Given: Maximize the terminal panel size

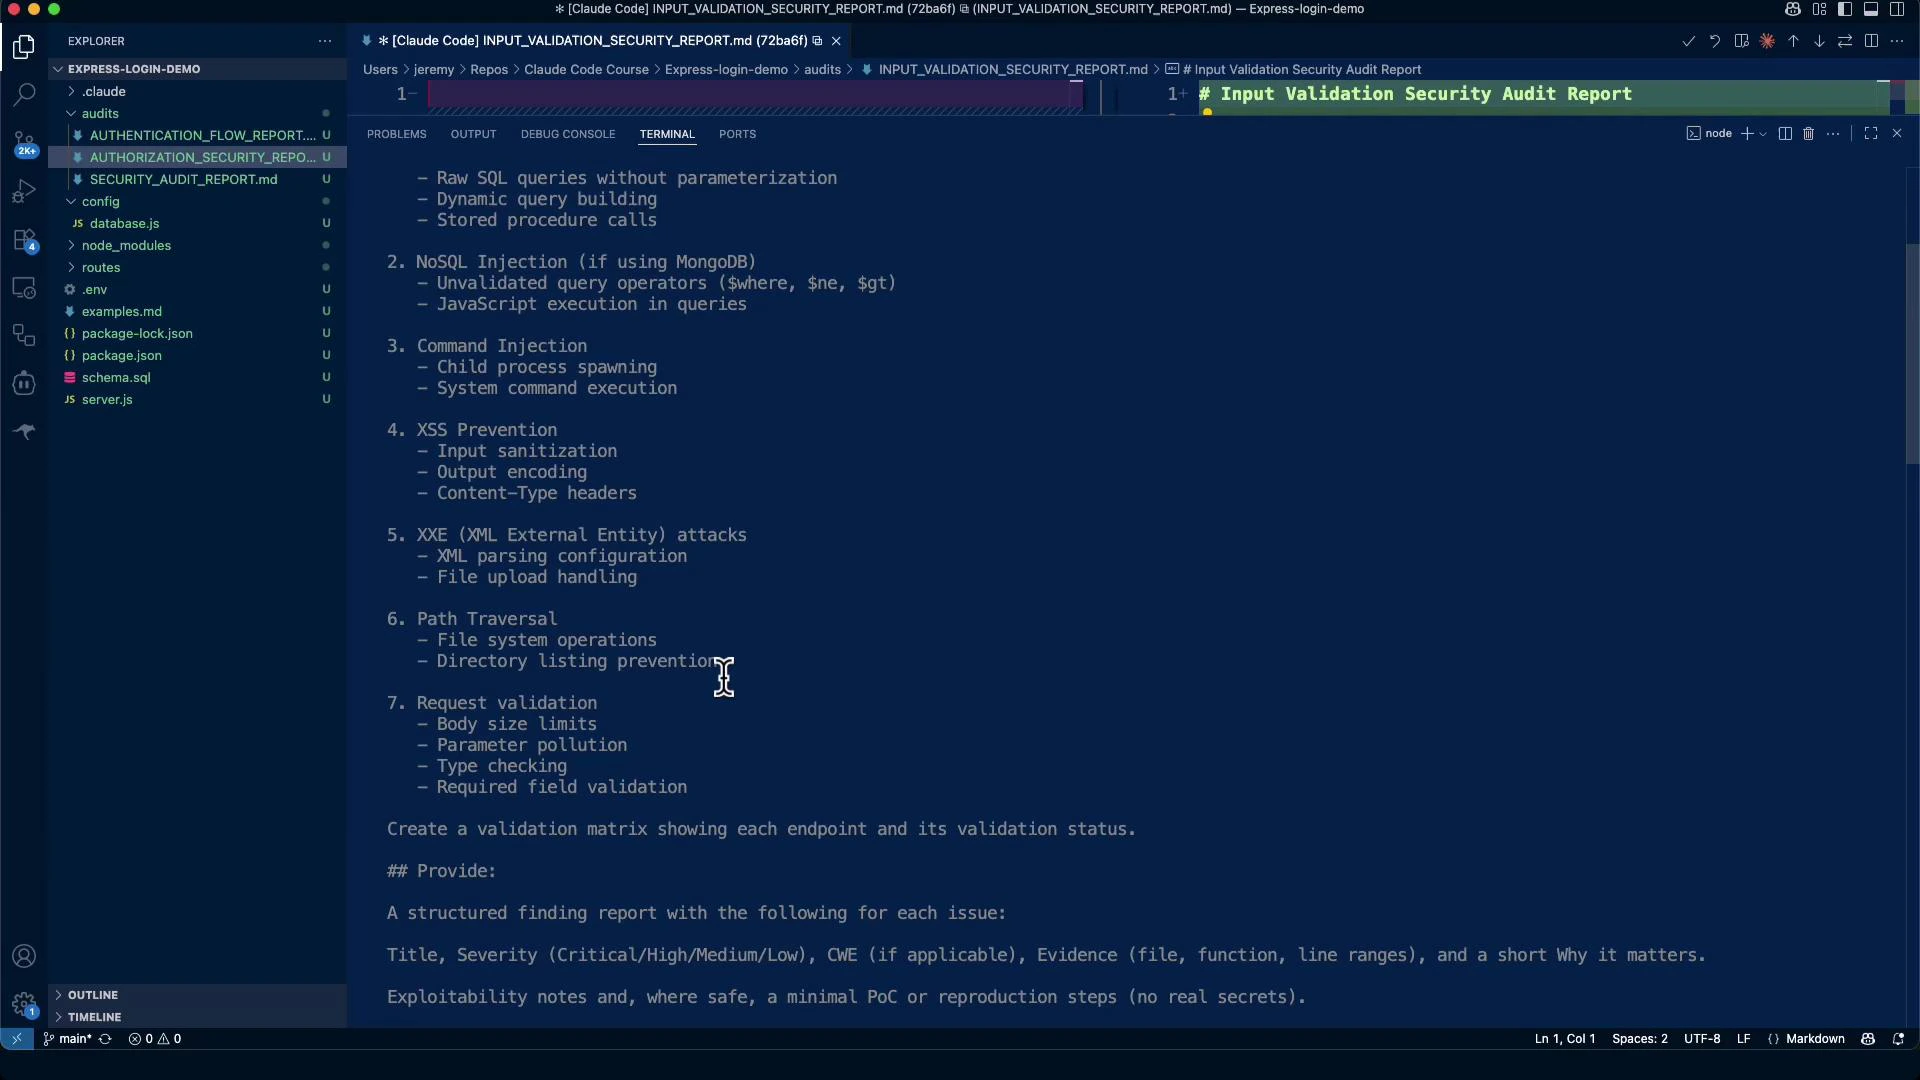Looking at the screenshot, I should pyautogui.click(x=1871, y=134).
